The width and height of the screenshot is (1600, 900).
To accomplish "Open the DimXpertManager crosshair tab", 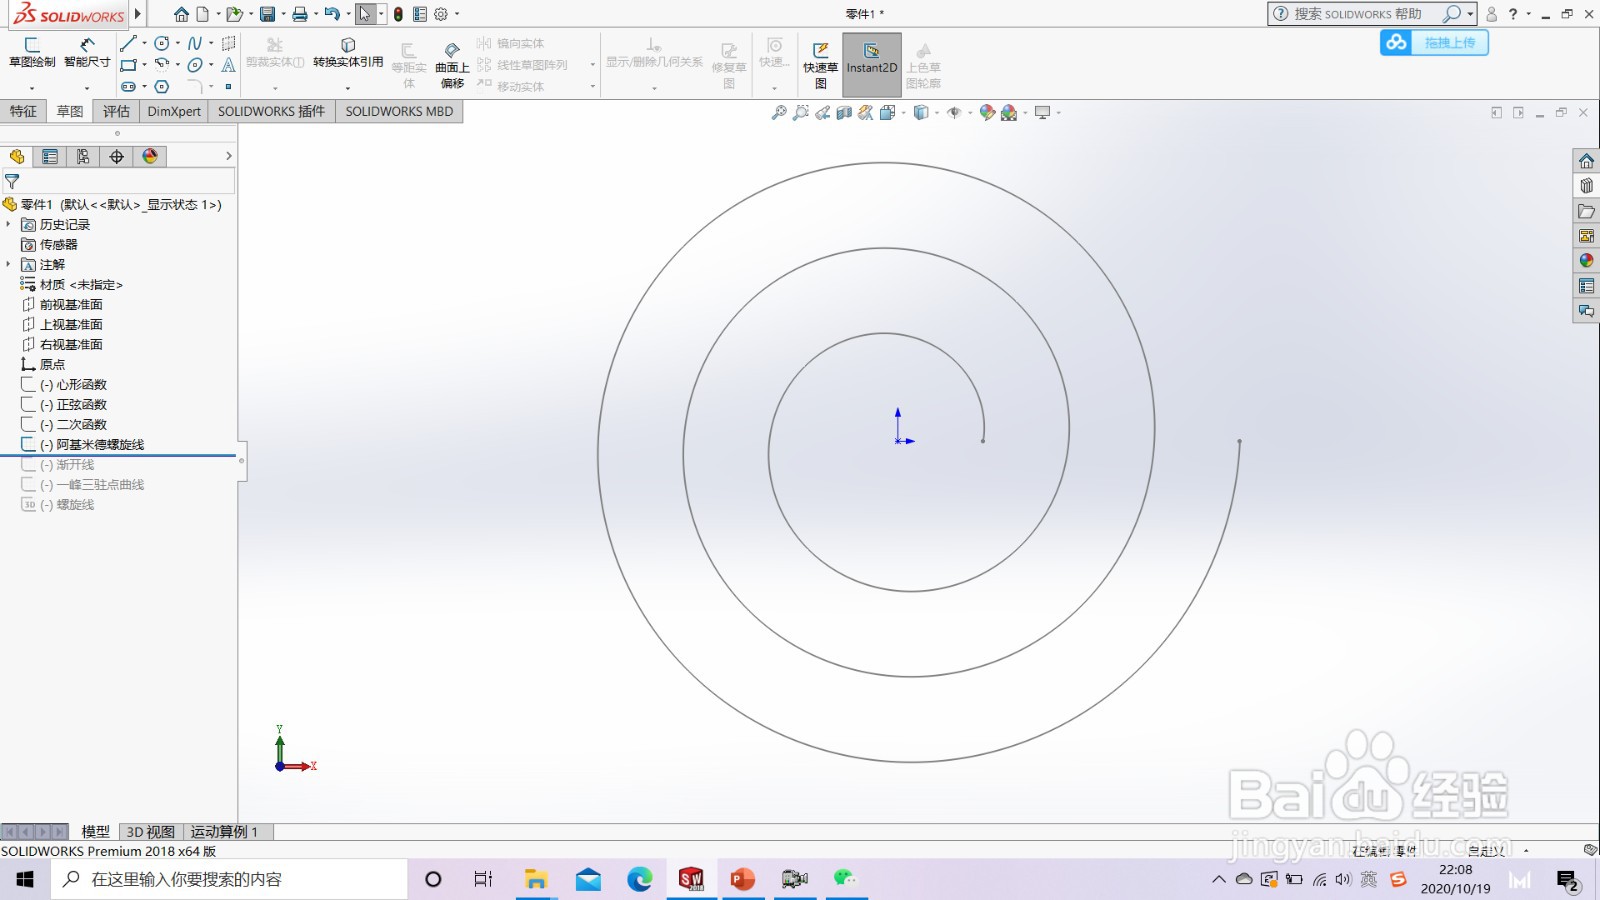I will pyautogui.click(x=116, y=157).
